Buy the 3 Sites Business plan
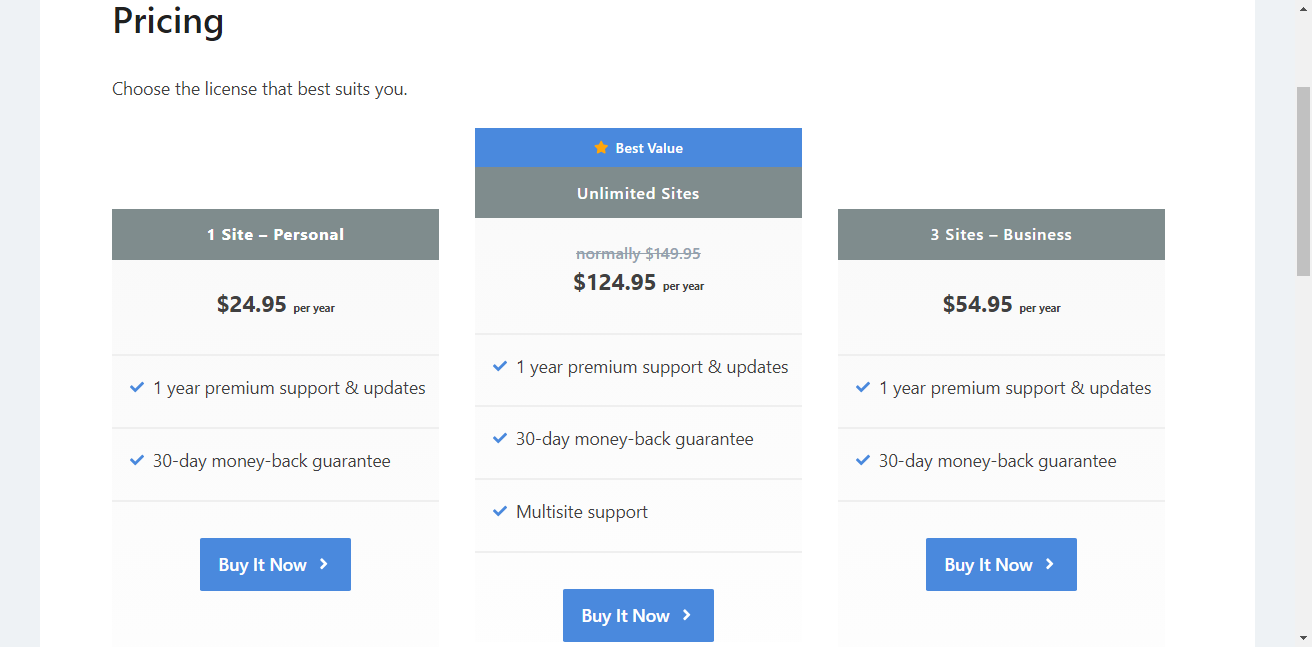The image size is (1312, 647). coord(1001,564)
